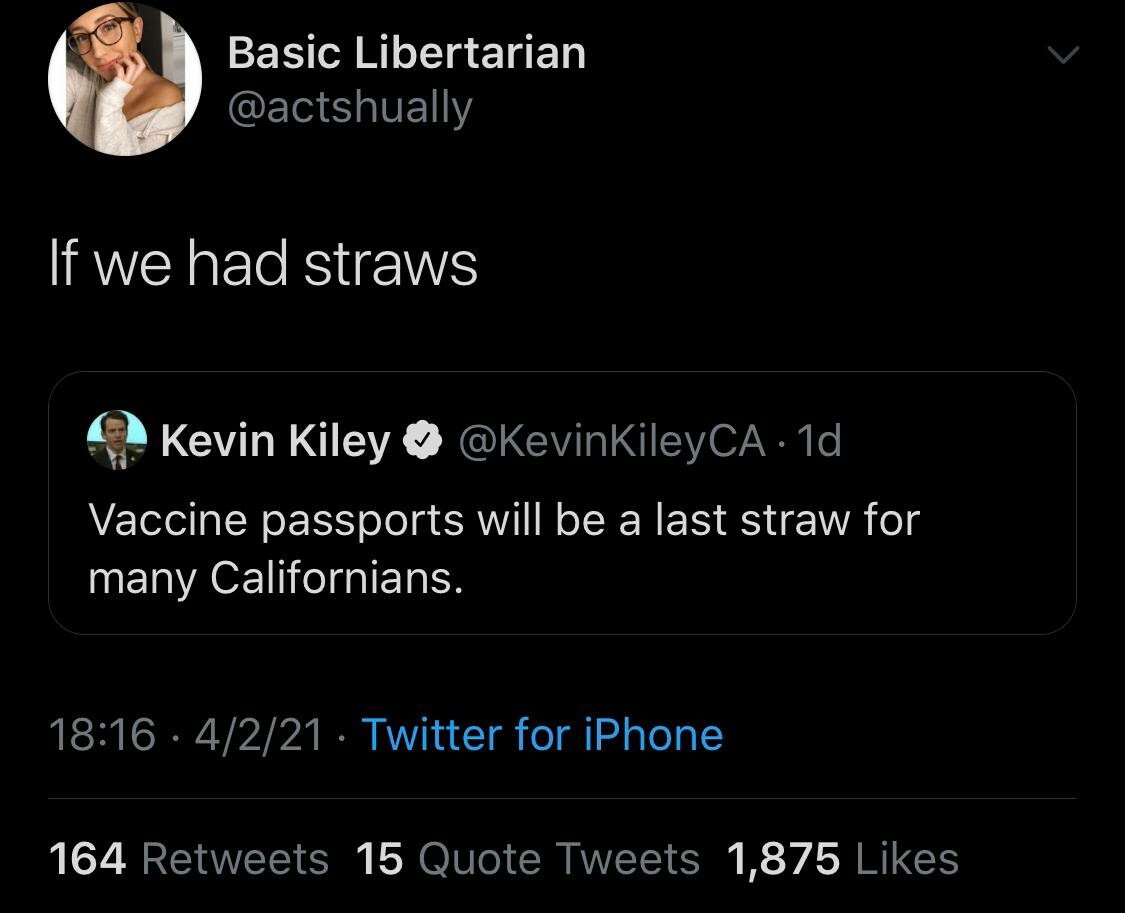Expand the tweet options chevron
The image size is (1125, 913).
(x=1064, y=59)
